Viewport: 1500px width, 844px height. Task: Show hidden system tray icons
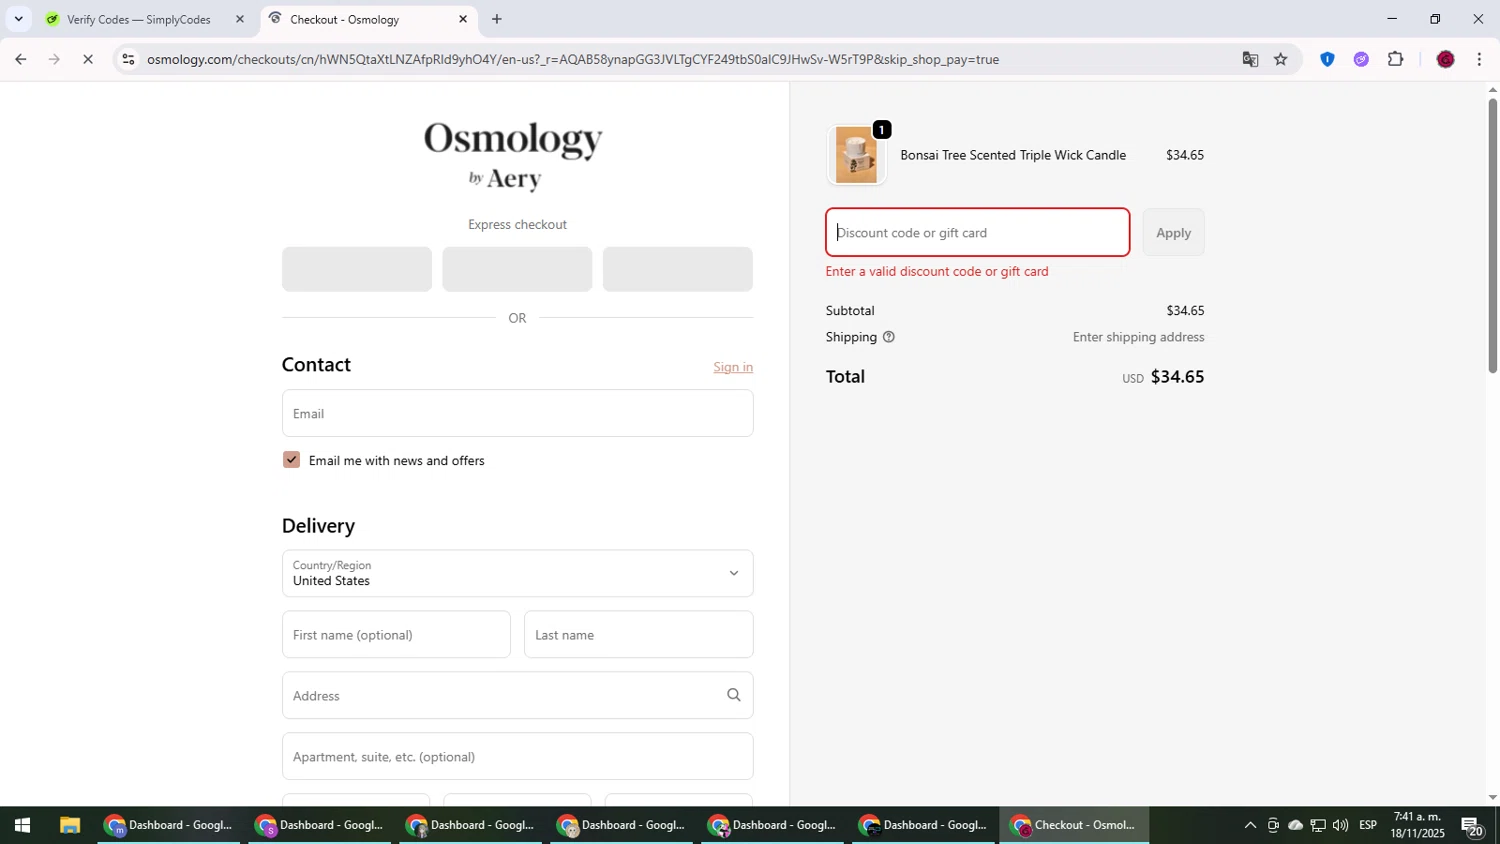click(x=1250, y=825)
